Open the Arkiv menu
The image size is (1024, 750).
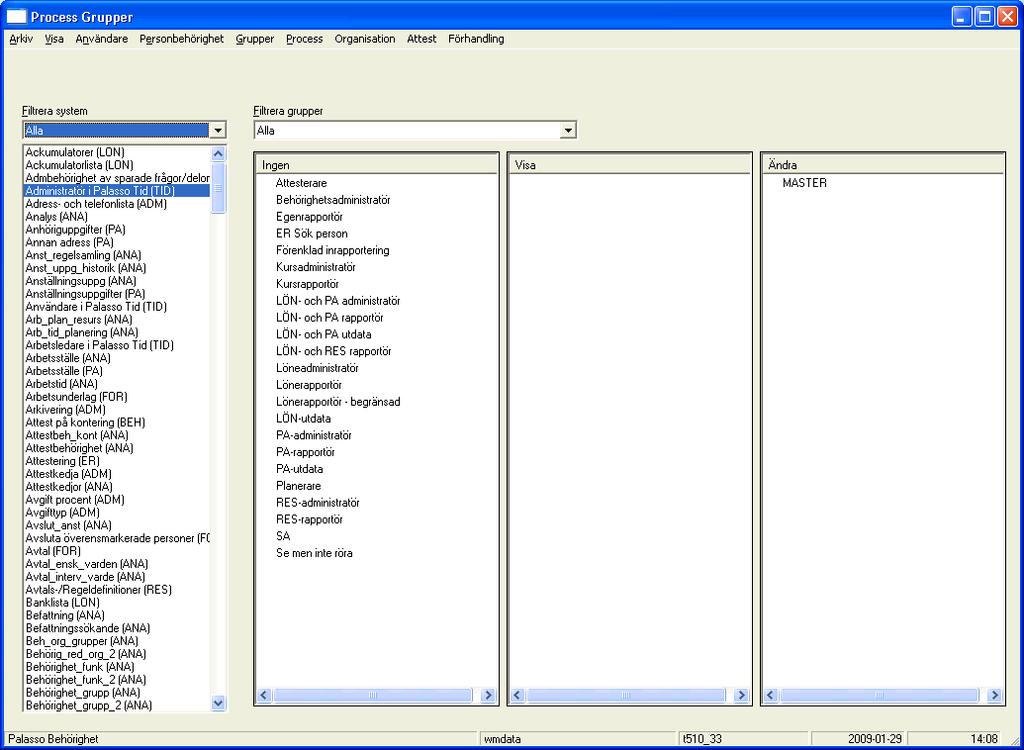tap(21, 39)
